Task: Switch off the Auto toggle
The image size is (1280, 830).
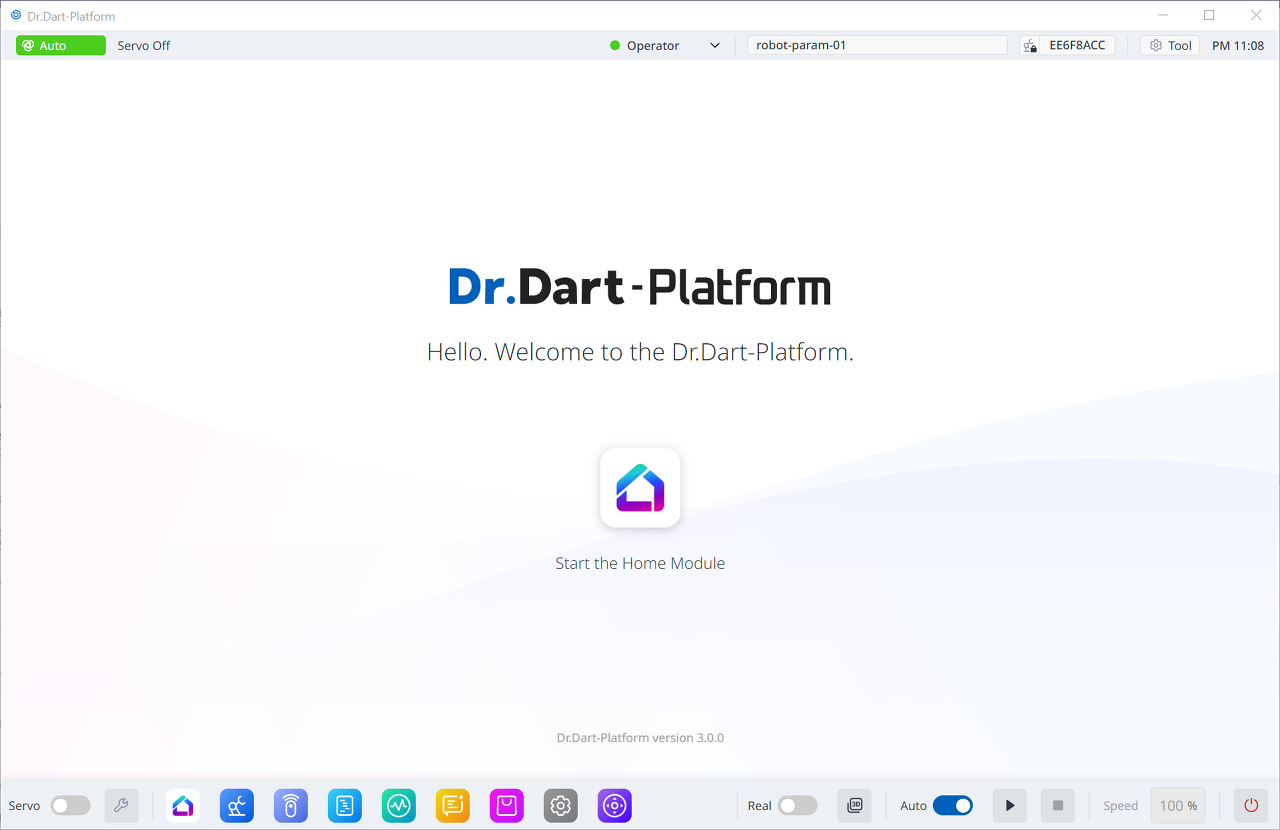Action: point(953,805)
